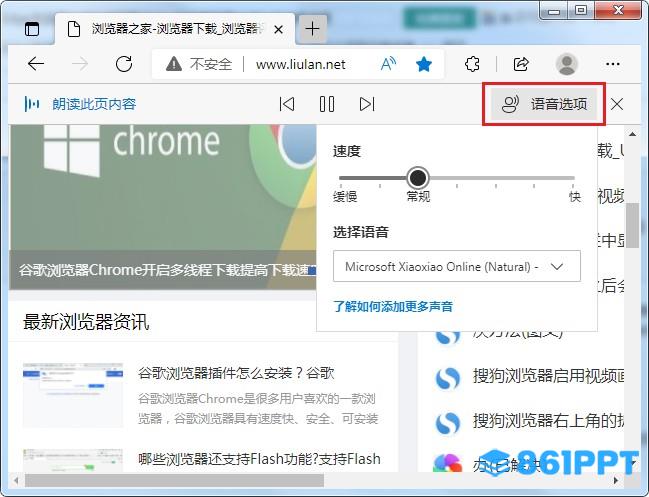The width and height of the screenshot is (649, 497).
Task: Open the 谷歌浏览器Chrome开启多线程下载 headline
Action: click(x=167, y=270)
